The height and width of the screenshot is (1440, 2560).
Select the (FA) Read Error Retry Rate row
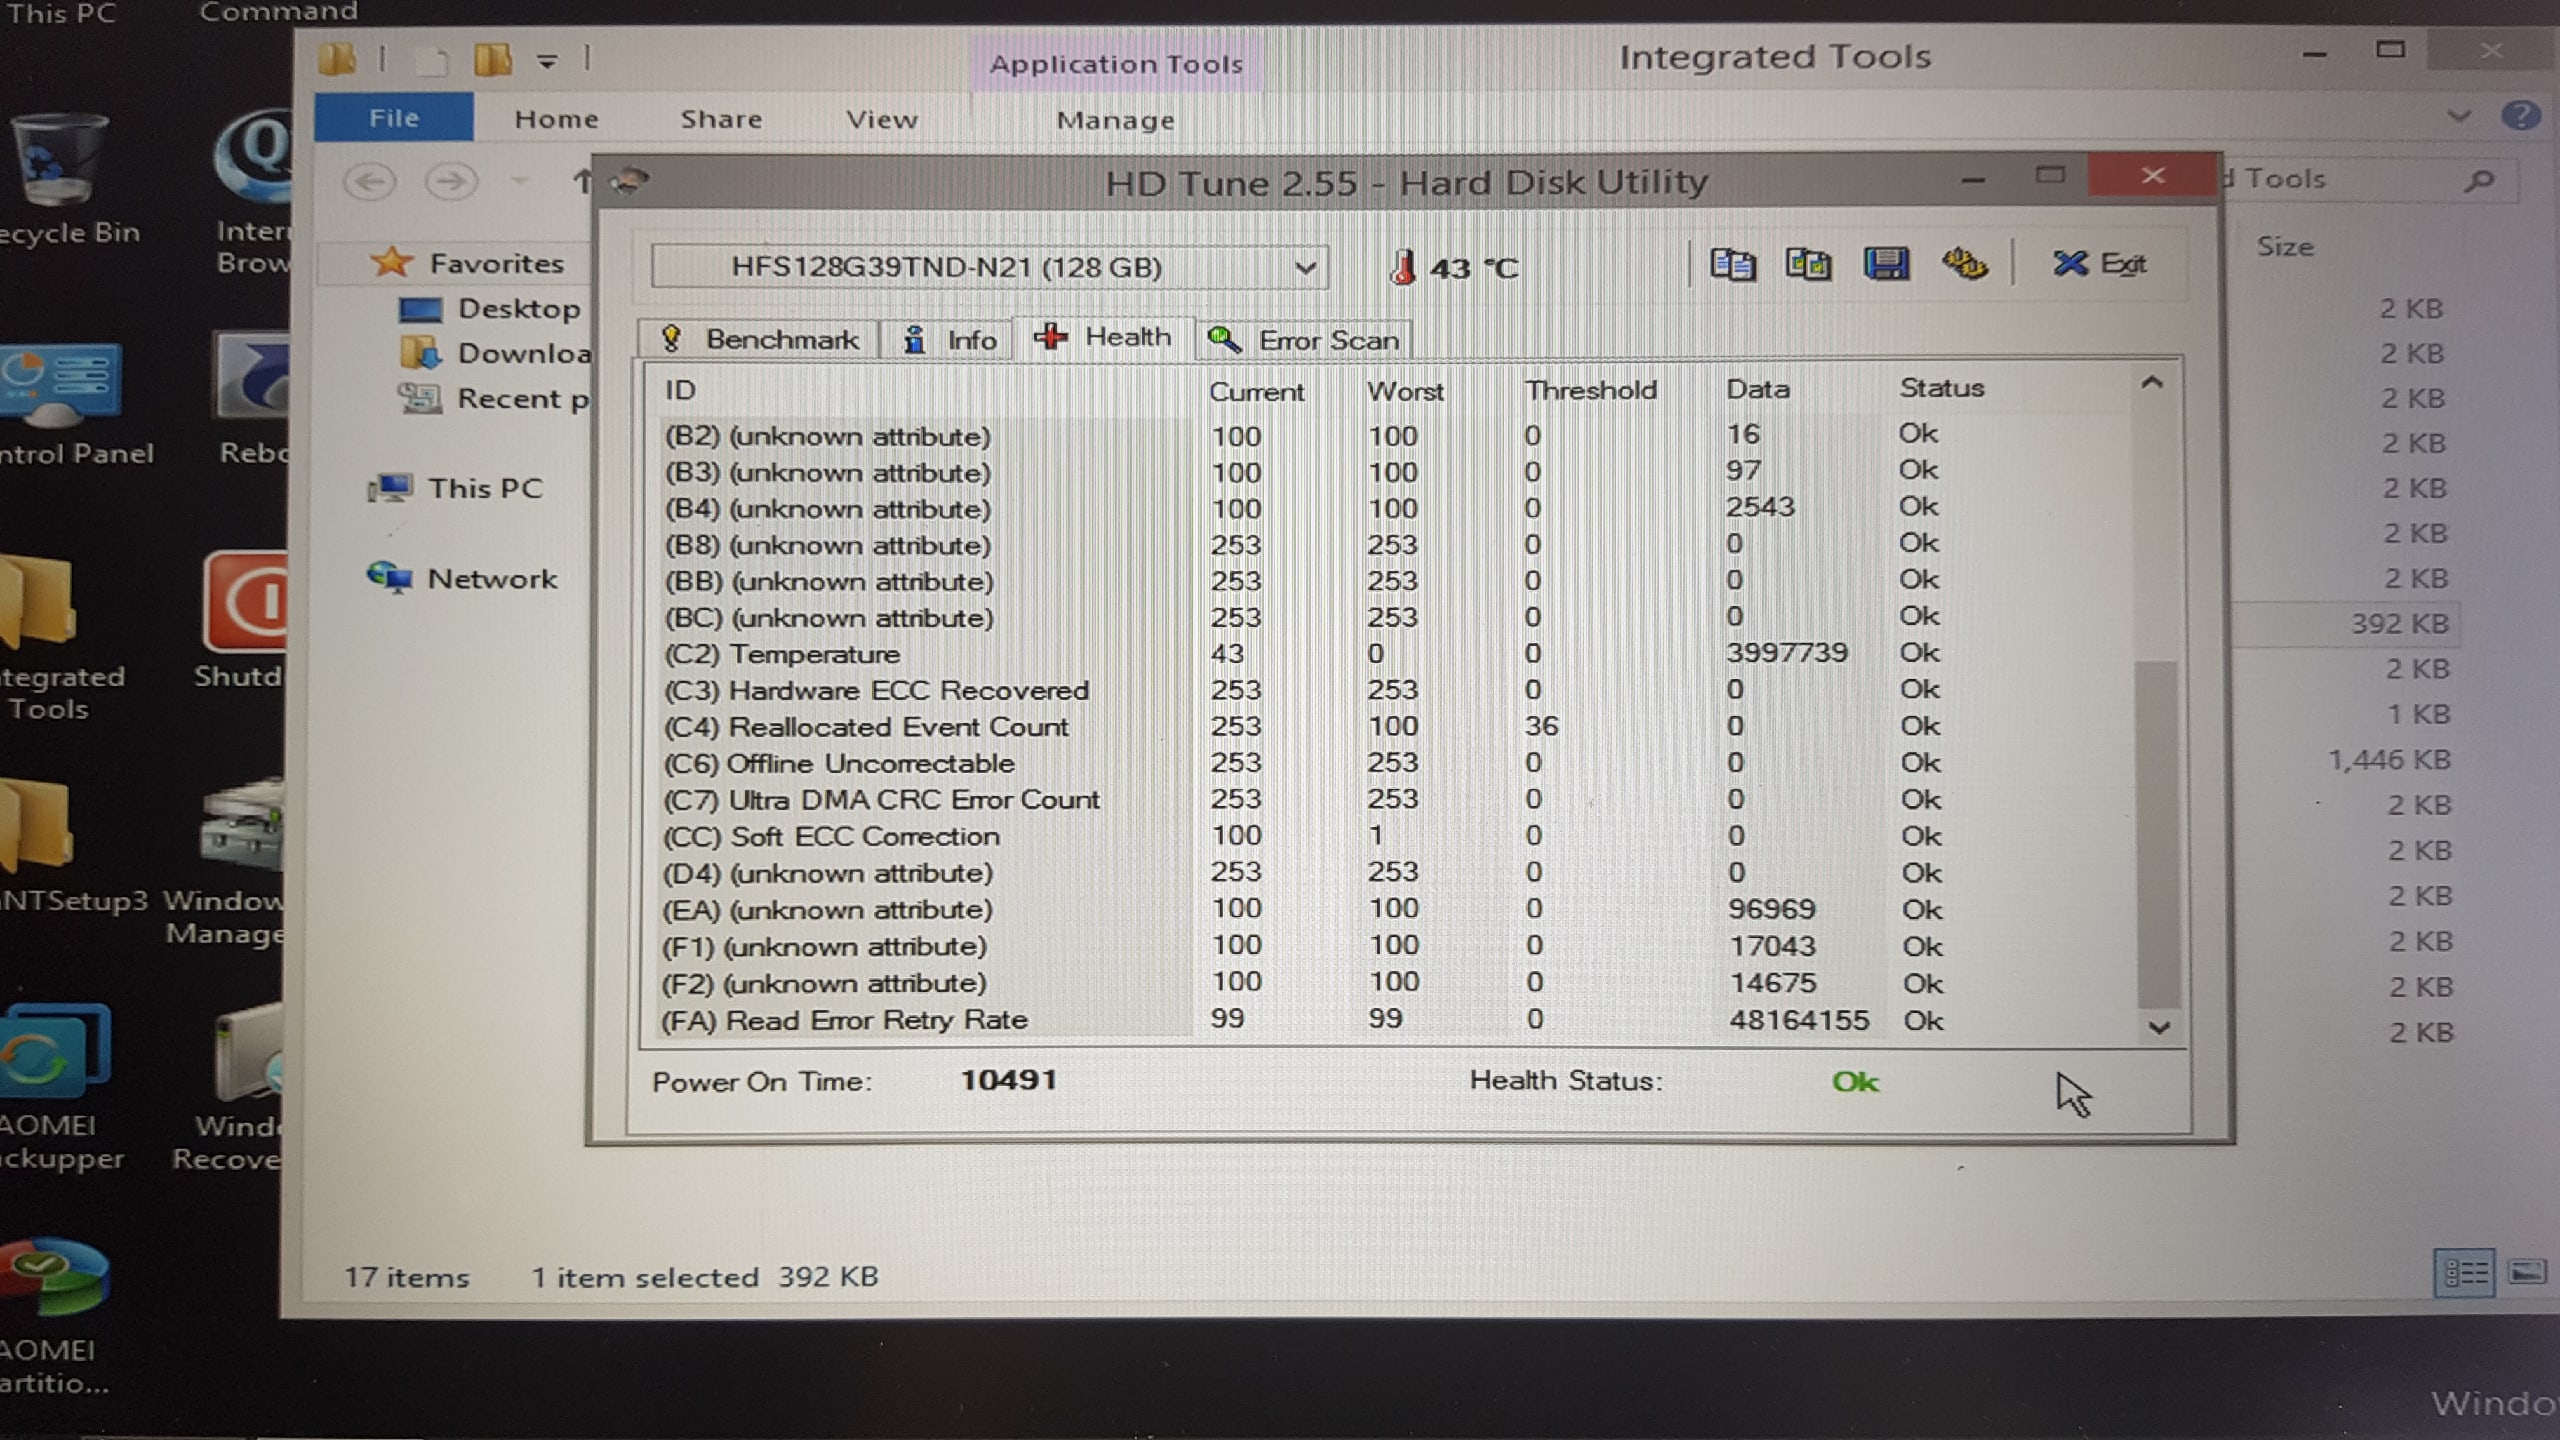point(1390,1020)
